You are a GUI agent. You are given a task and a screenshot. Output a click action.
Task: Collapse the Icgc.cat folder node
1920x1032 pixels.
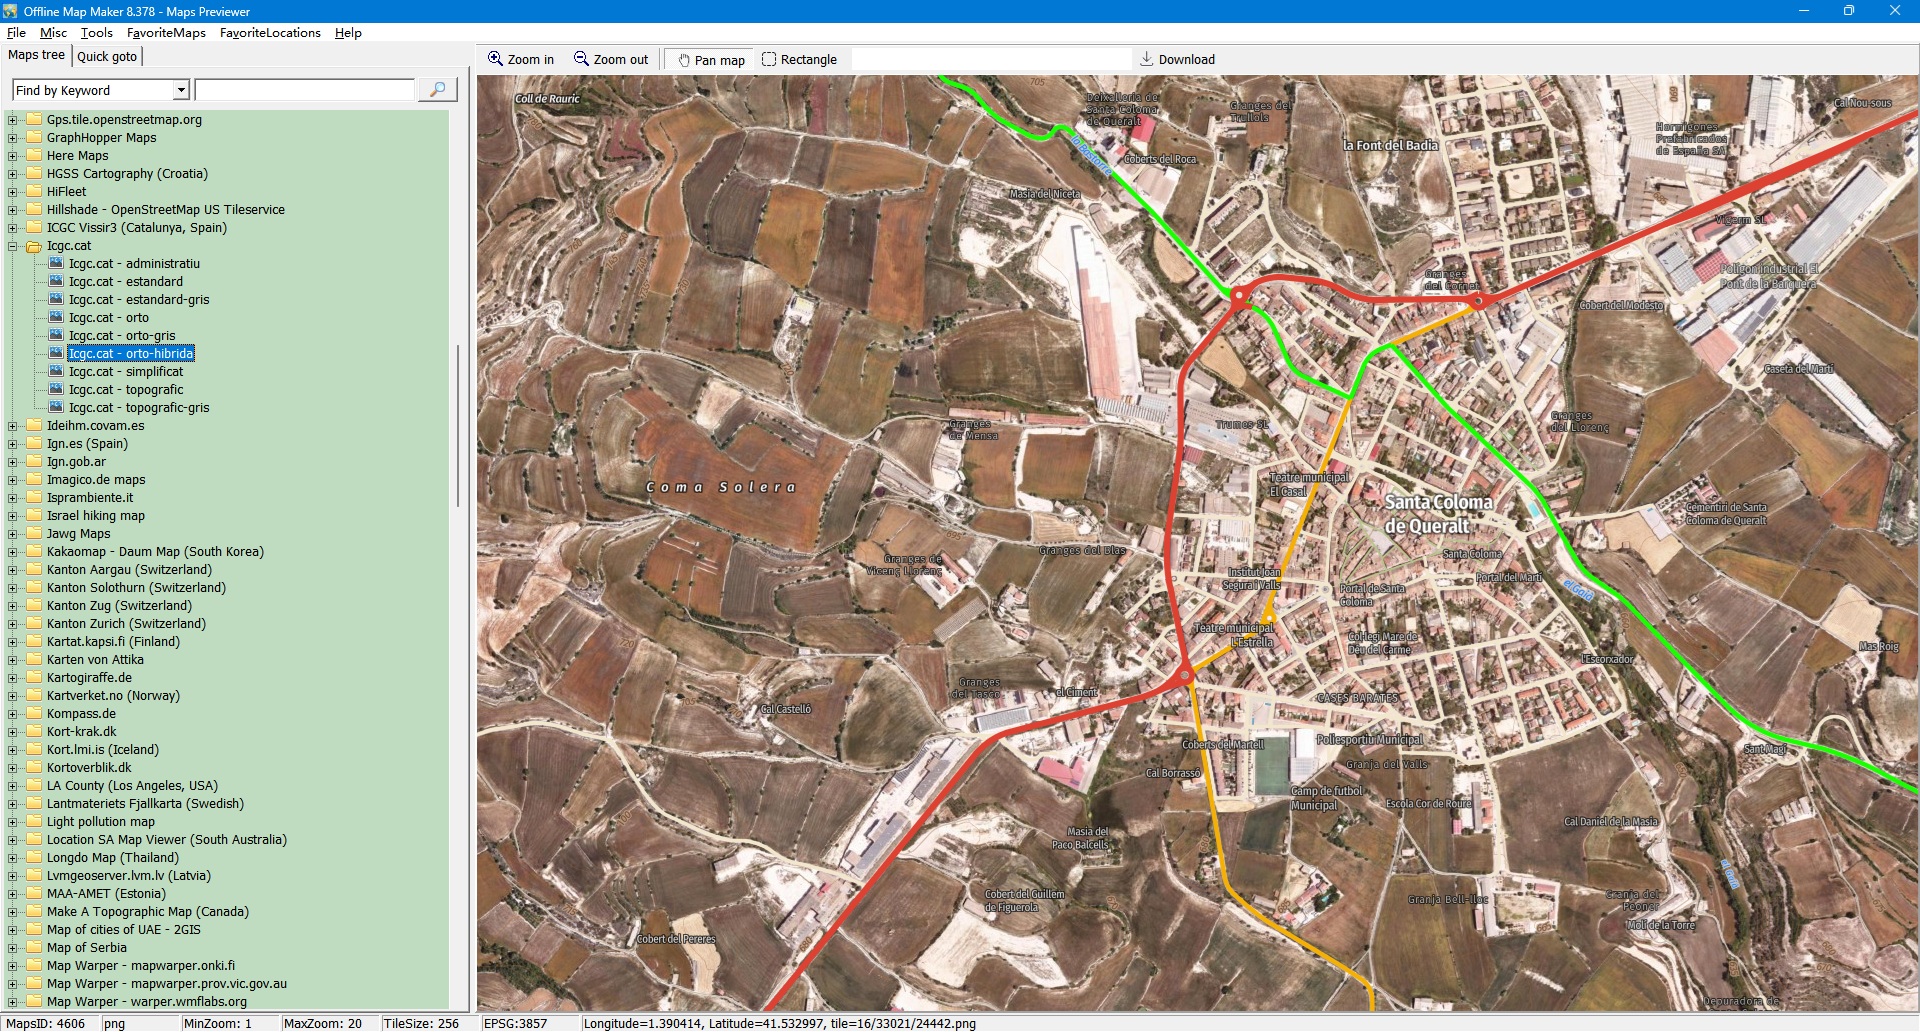click(x=13, y=246)
